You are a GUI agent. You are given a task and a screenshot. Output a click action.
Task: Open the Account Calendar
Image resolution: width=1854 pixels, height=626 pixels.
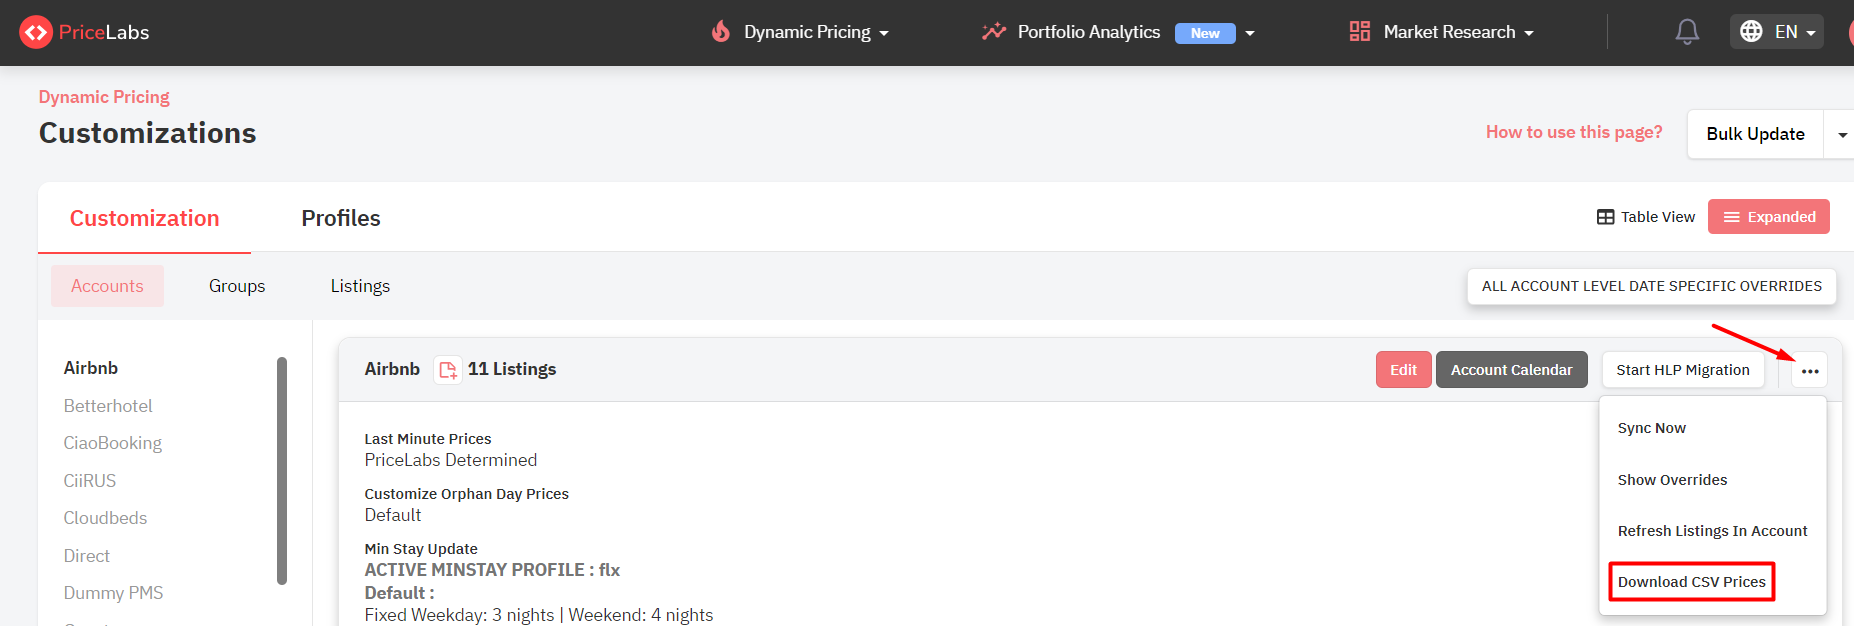(x=1511, y=370)
